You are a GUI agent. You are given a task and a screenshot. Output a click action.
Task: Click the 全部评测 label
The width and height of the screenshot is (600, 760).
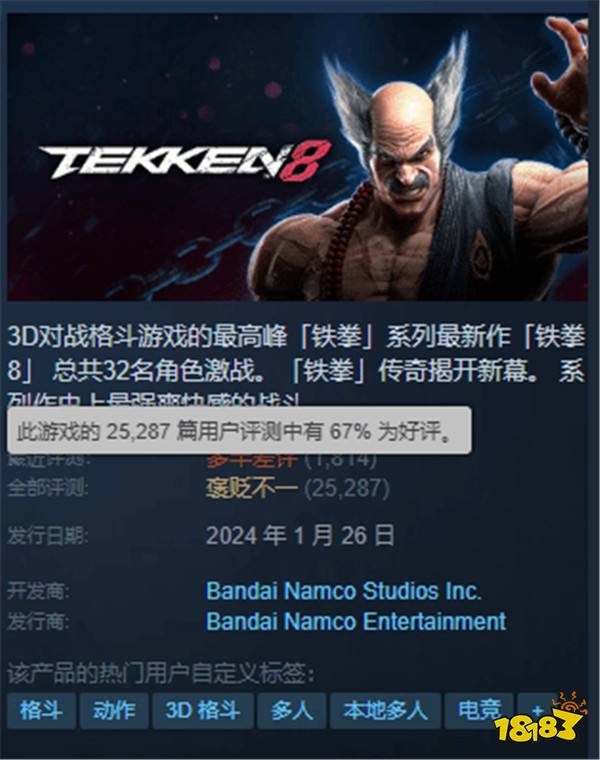point(47,488)
